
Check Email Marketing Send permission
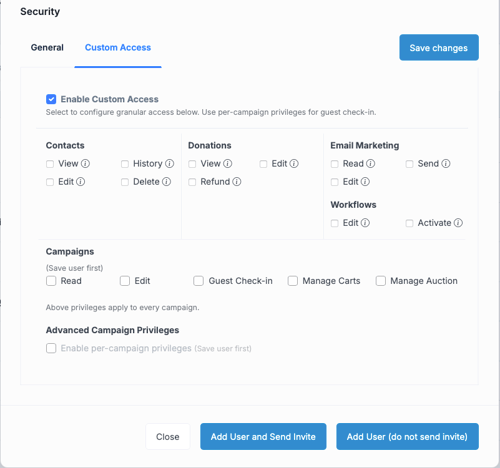410,164
